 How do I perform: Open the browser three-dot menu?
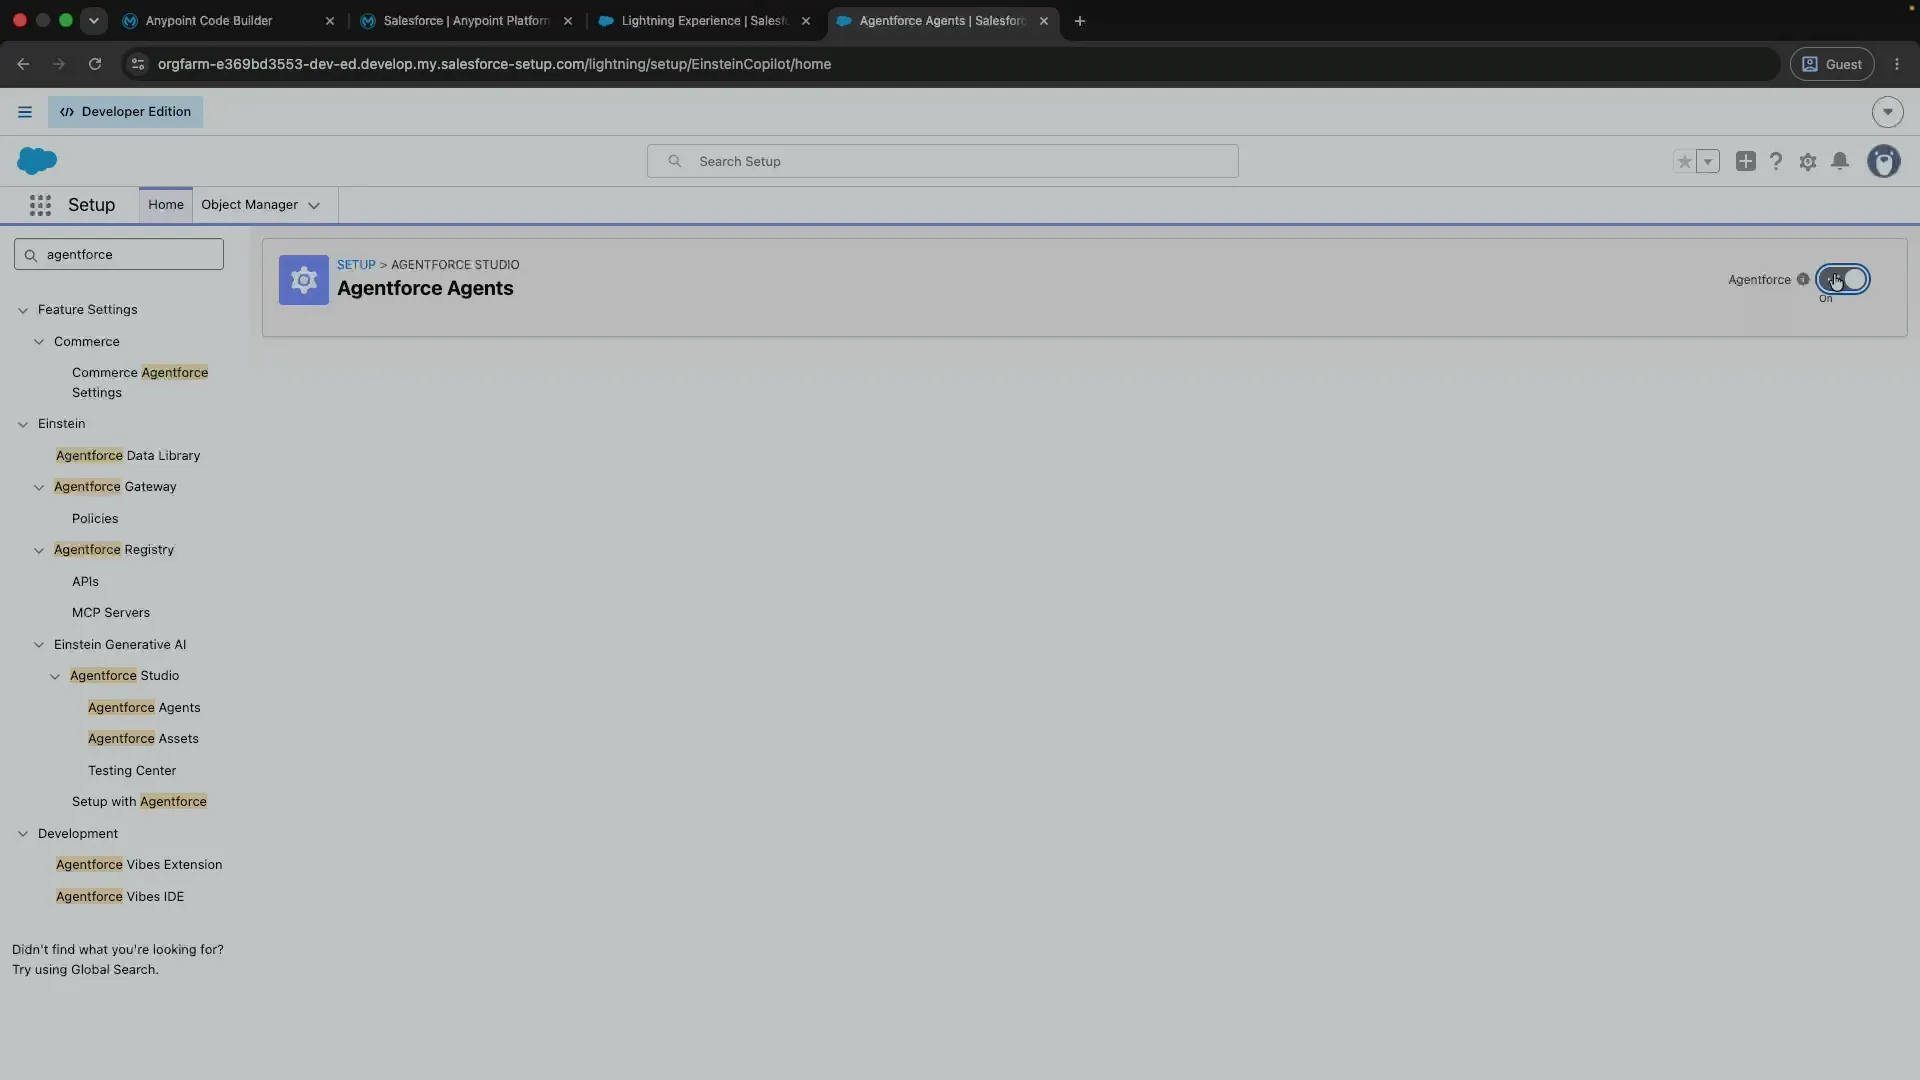click(1897, 64)
